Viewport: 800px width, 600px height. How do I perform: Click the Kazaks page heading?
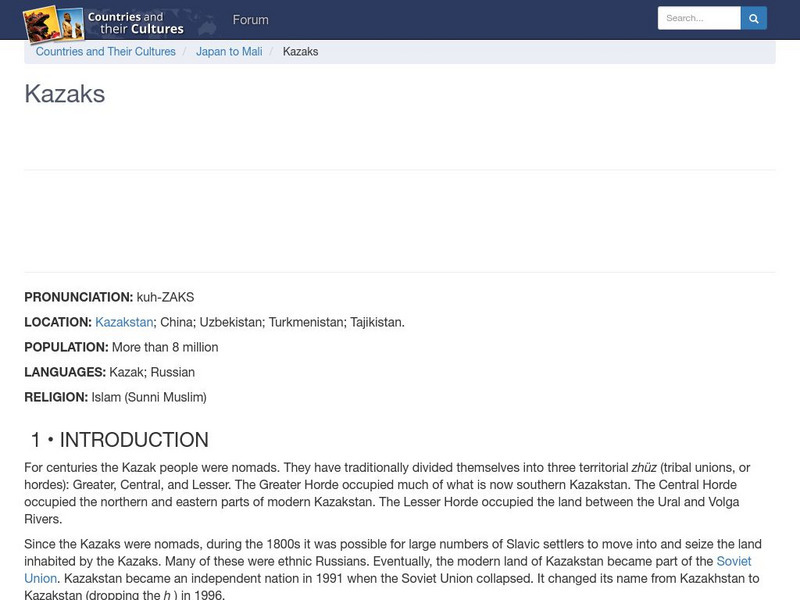(x=65, y=94)
